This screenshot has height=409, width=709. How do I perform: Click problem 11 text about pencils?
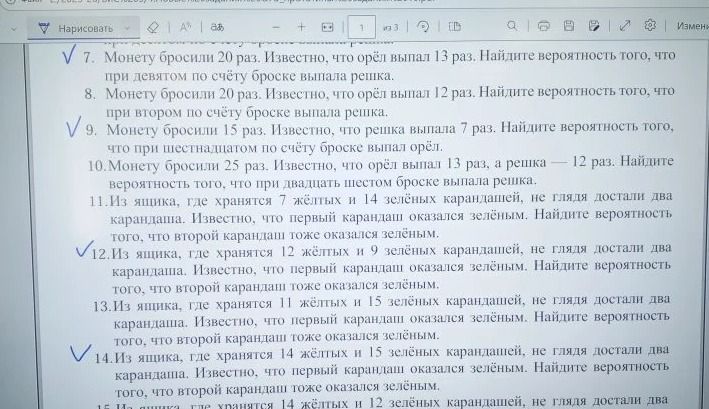coord(381,217)
